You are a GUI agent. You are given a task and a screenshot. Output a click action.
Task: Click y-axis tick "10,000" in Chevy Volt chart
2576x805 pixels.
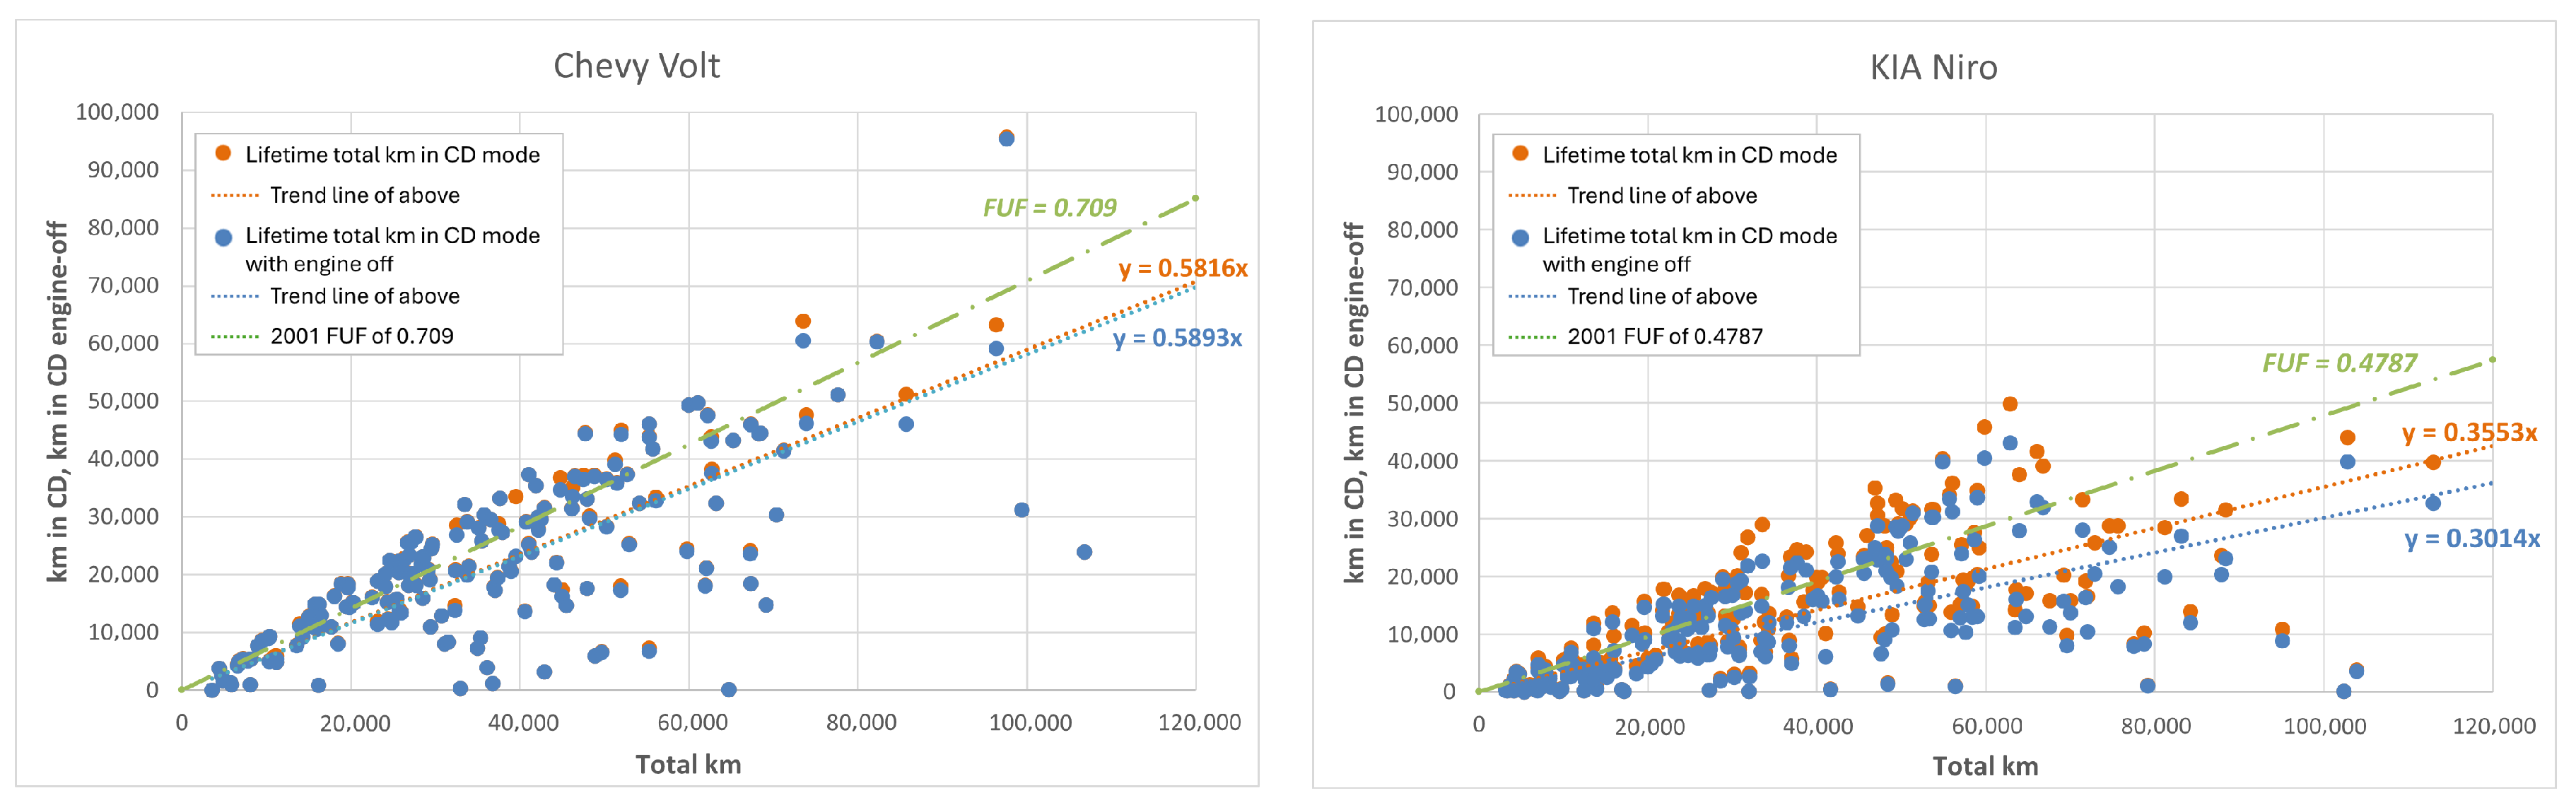point(123,632)
